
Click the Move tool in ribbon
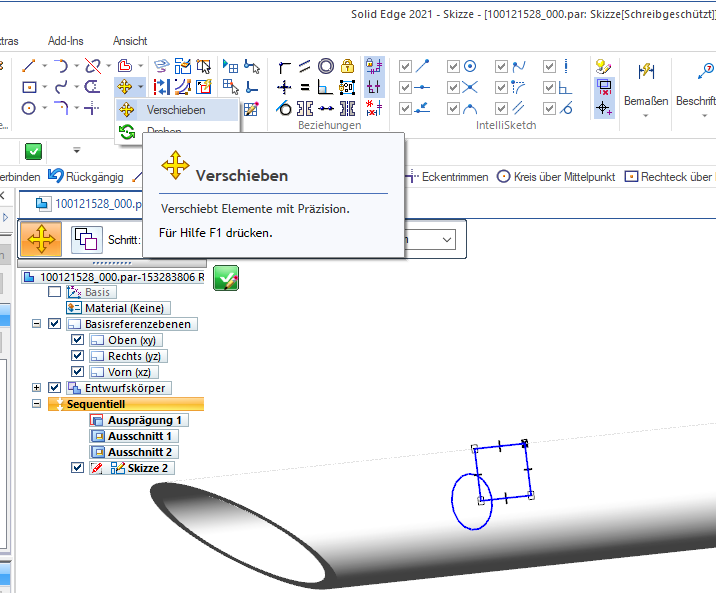click(x=125, y=87)
